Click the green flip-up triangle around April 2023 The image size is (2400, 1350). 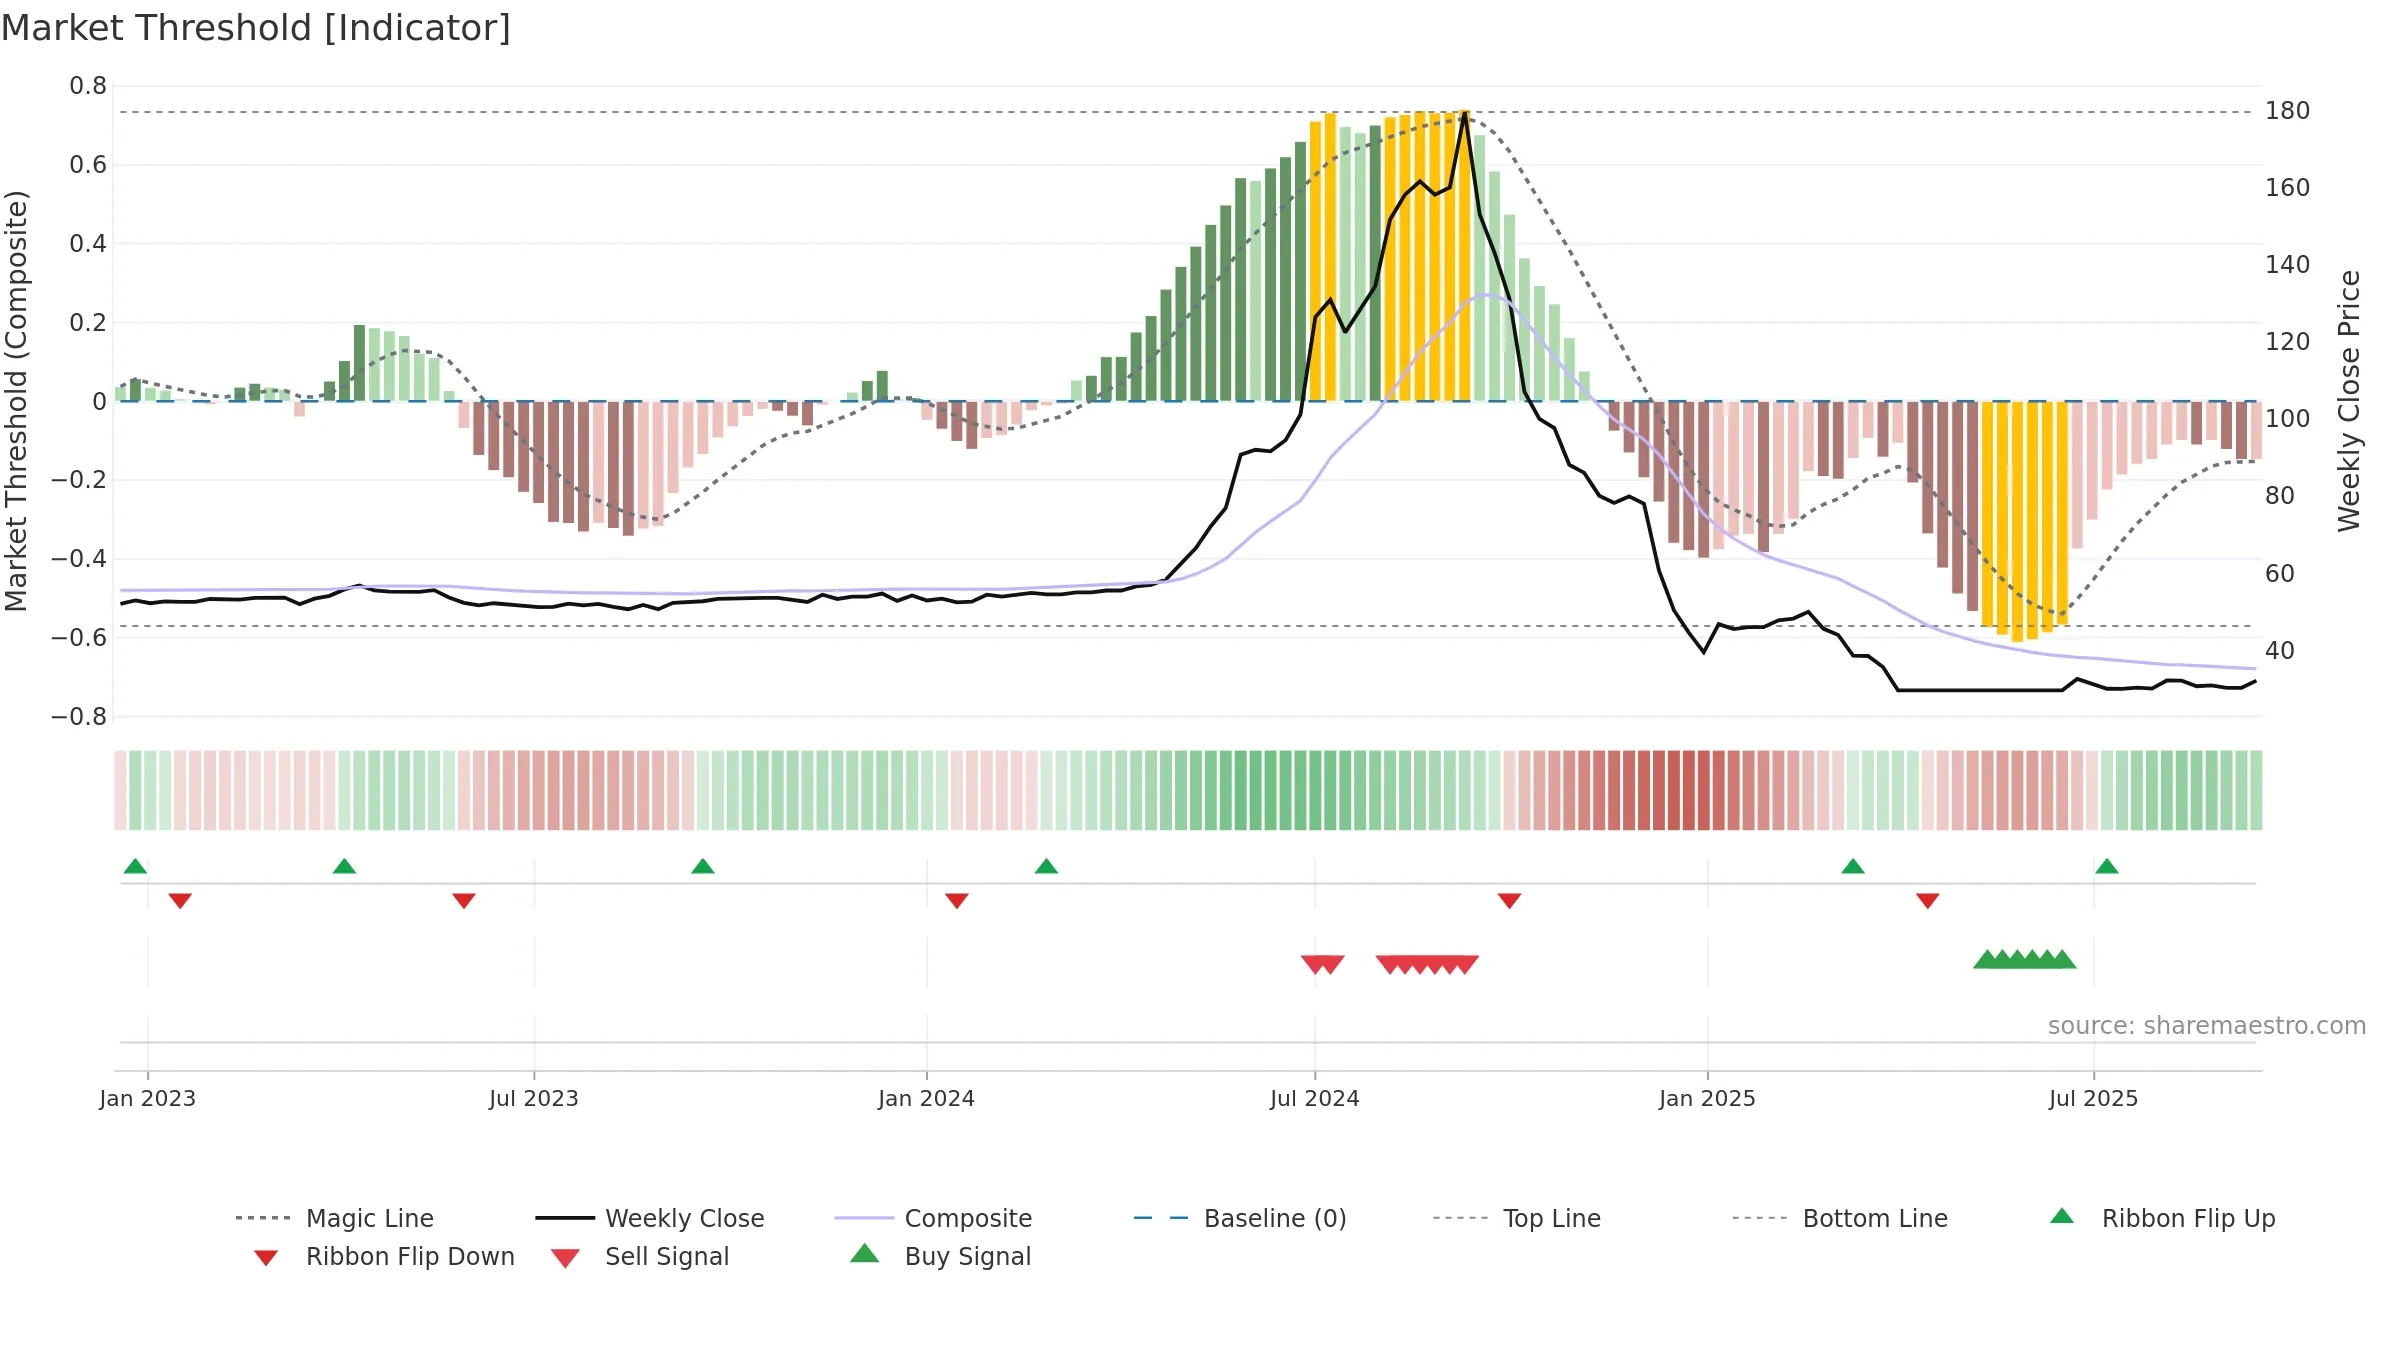[344, 866]
